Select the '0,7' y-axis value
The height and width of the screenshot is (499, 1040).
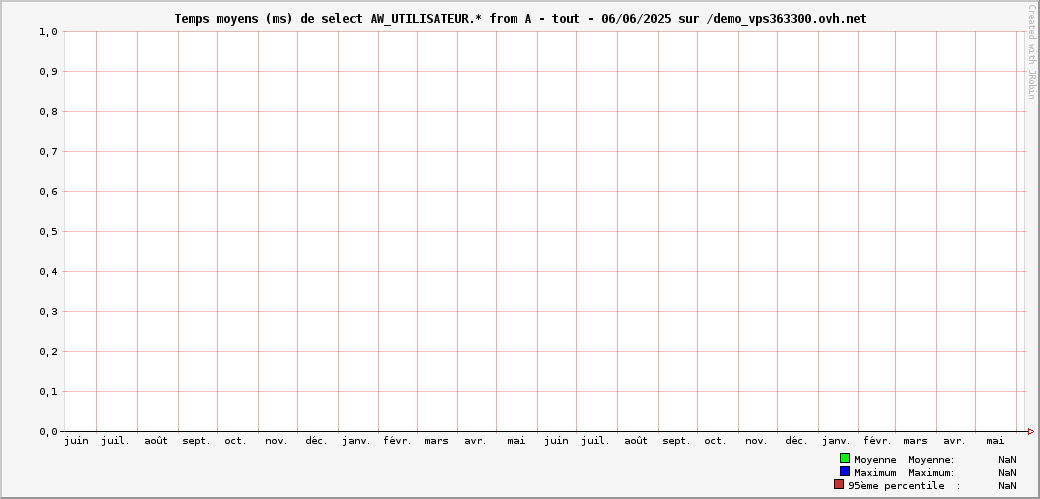pos(48,151)
